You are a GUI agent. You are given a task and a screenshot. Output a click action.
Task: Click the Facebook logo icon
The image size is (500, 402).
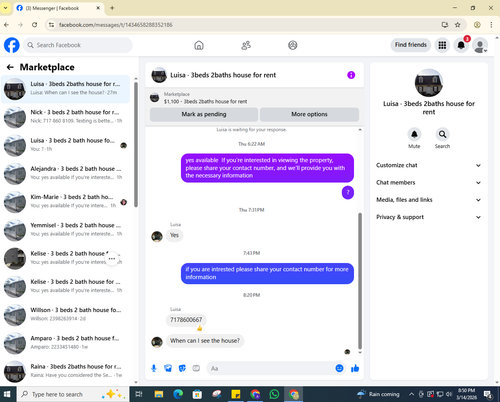12,45
